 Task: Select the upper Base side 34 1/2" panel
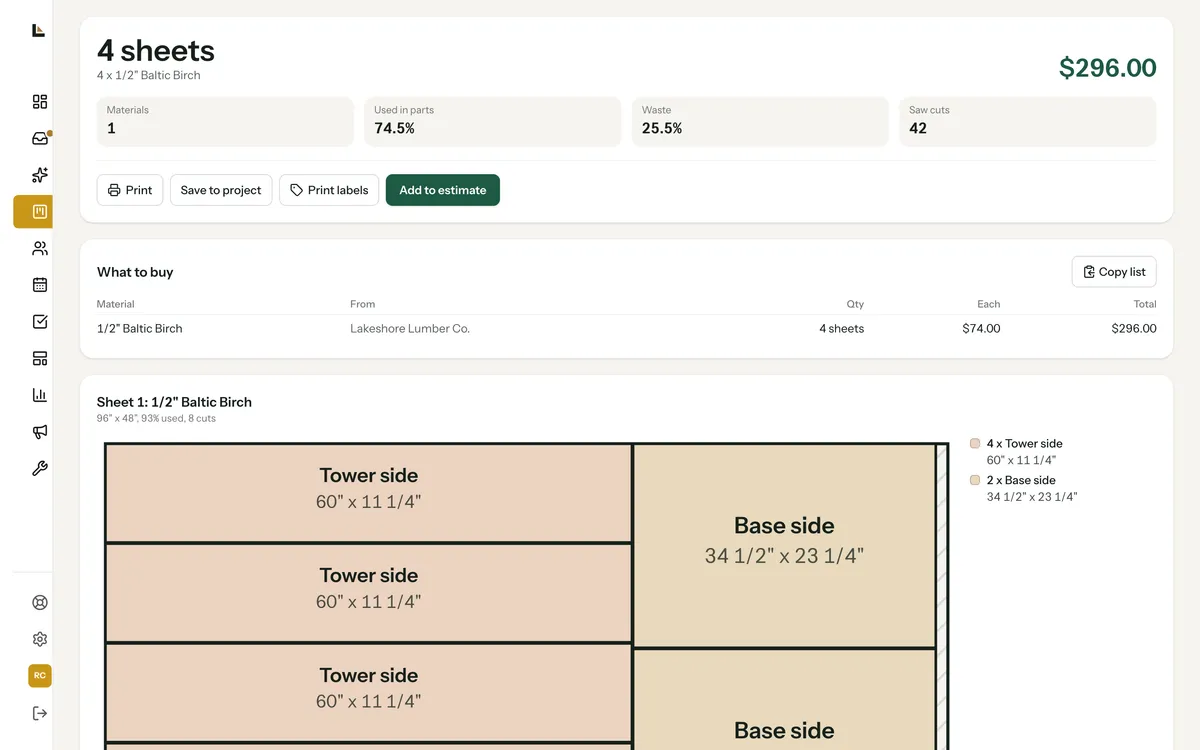point(784,545)
